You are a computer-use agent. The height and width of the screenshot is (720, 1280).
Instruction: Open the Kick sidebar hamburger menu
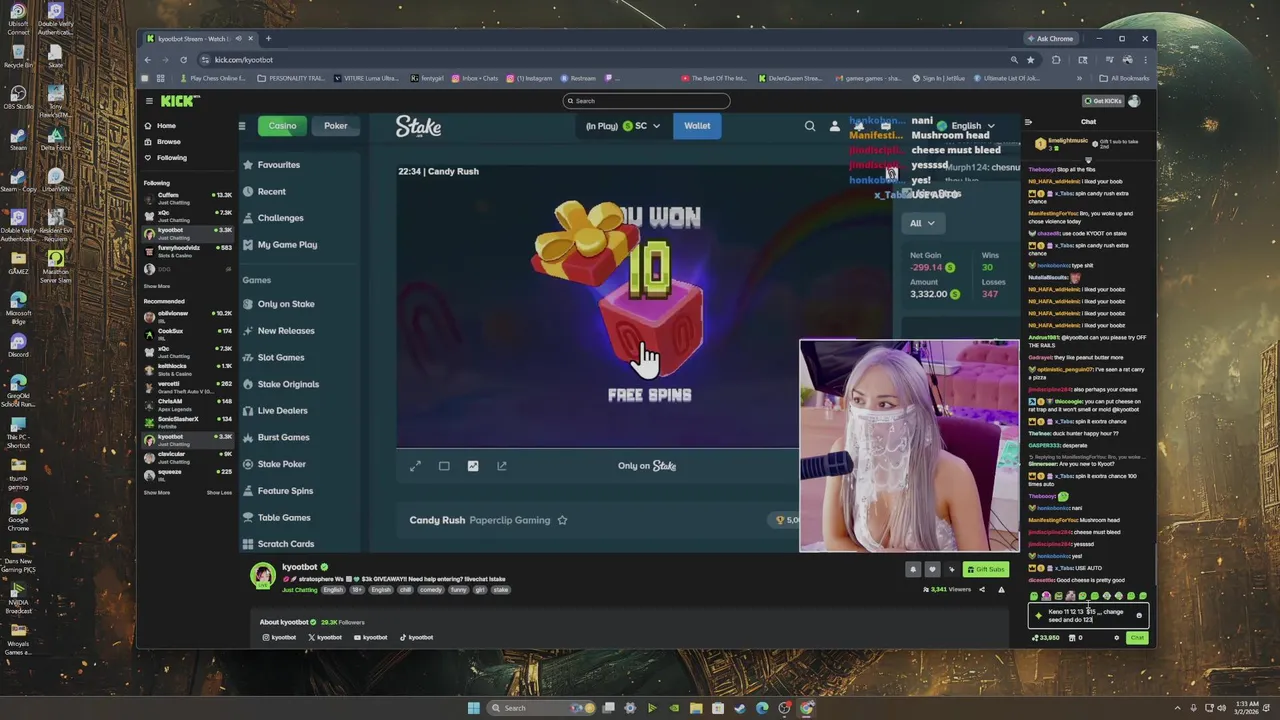tap(149, 101)
